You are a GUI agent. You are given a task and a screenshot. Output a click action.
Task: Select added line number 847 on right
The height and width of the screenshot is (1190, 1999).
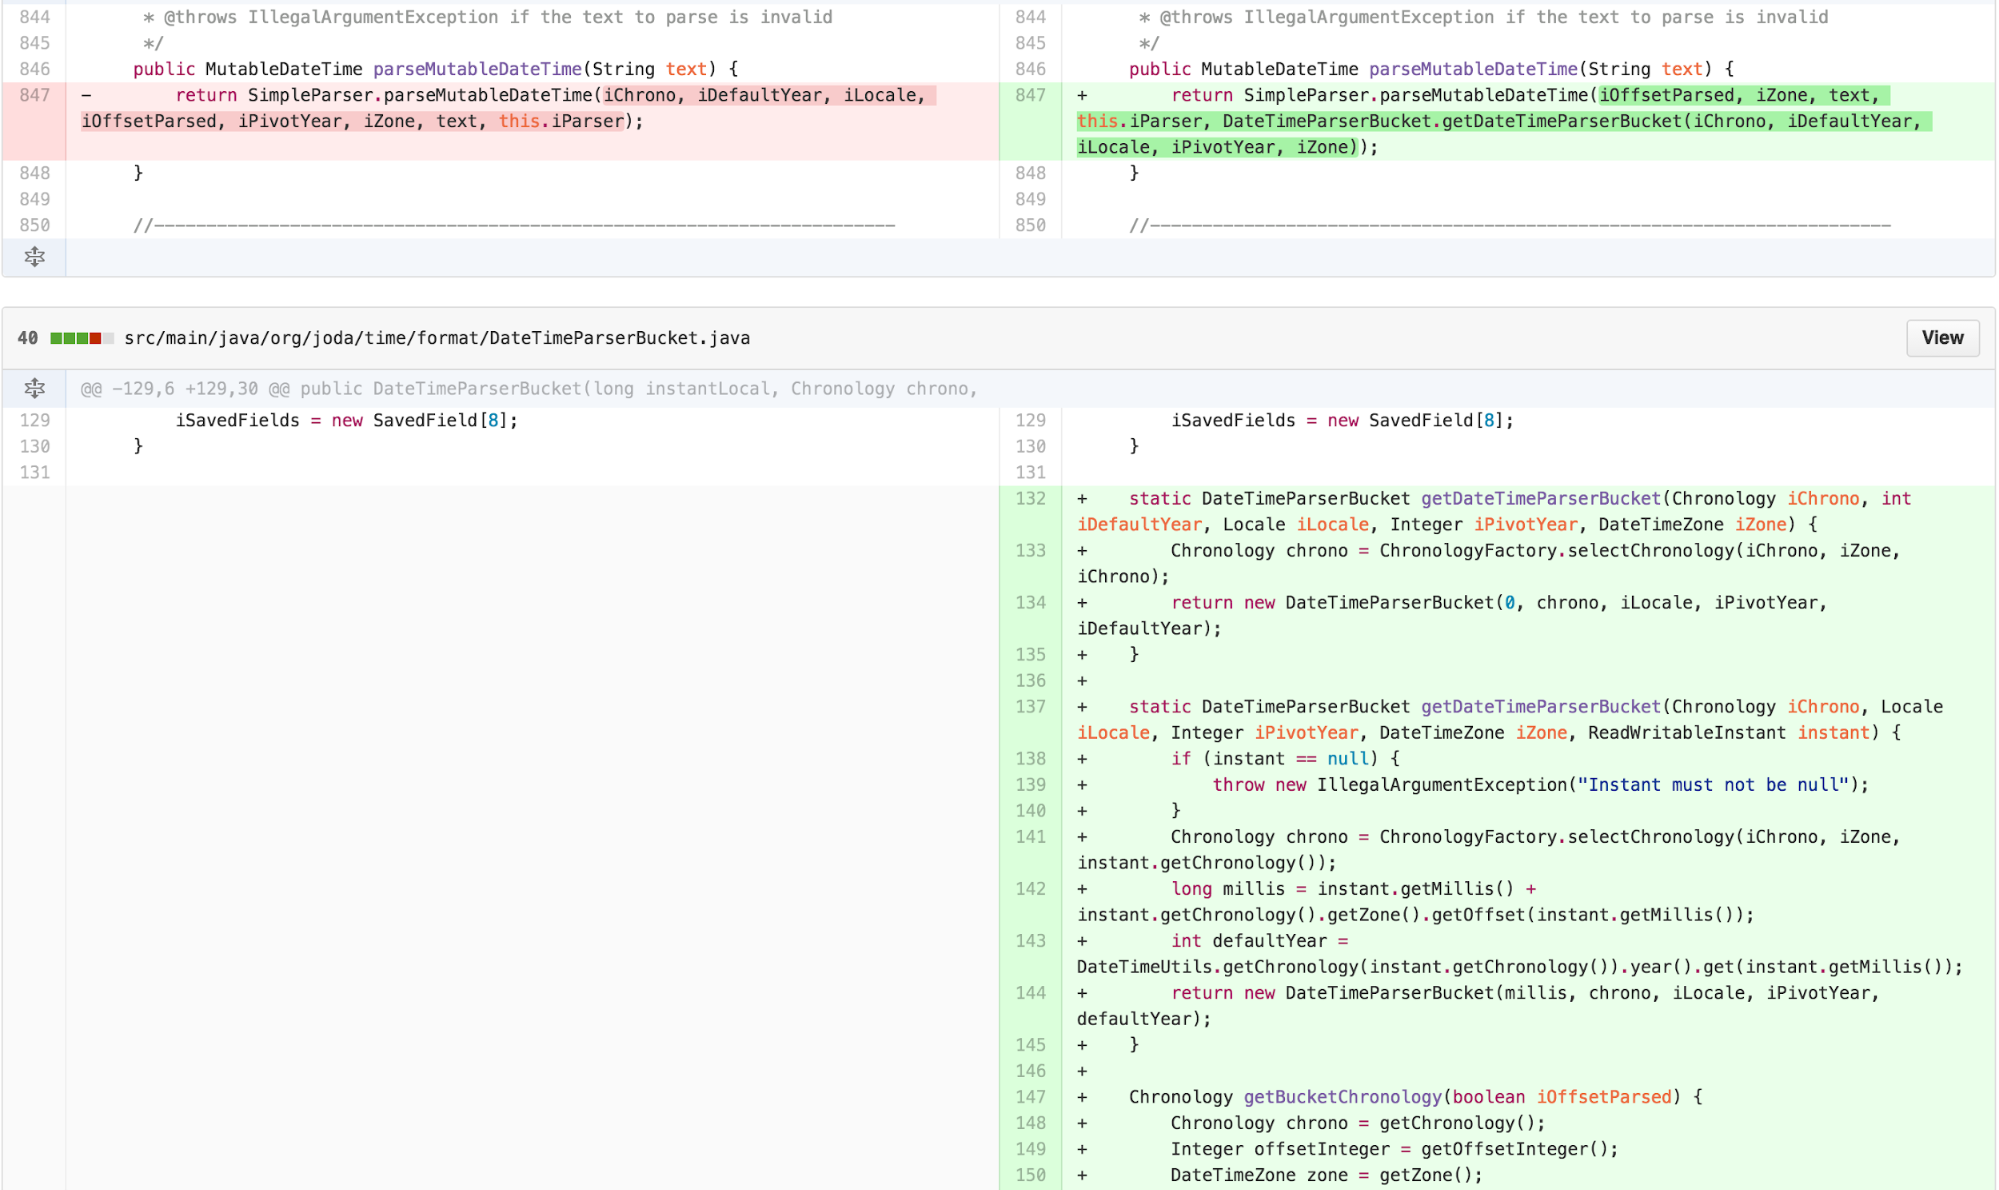(x=1030, y=95)
